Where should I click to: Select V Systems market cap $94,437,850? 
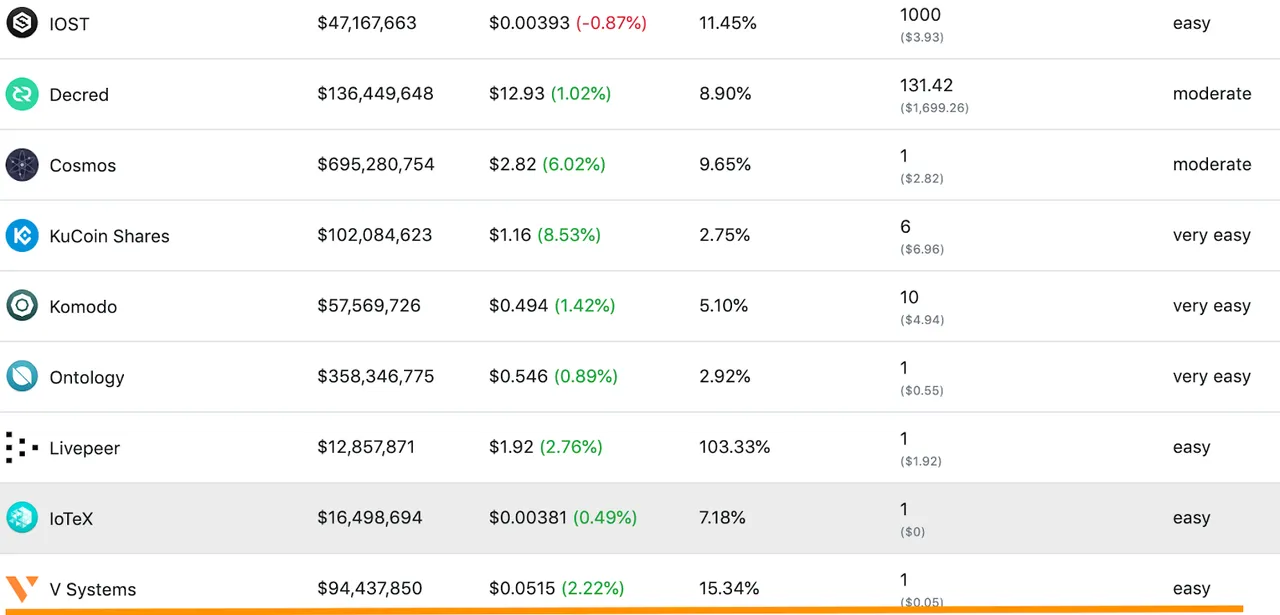[x=370, y=588]
